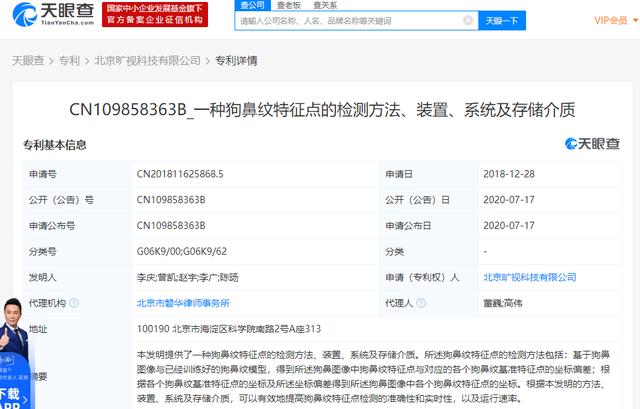This screenshot has width=640, height=409.
Task: Open applicant 北京旷视科技有限公司 link in table
Action: [x=529, y=276]
